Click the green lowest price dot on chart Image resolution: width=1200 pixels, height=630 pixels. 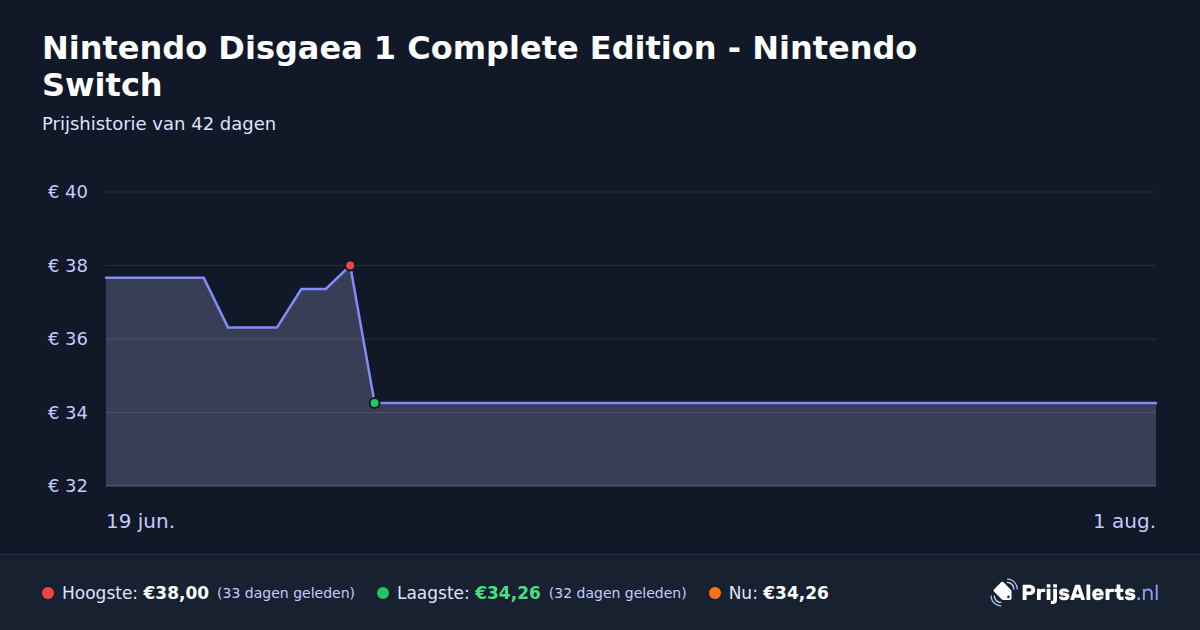click(x=374, y=403)
